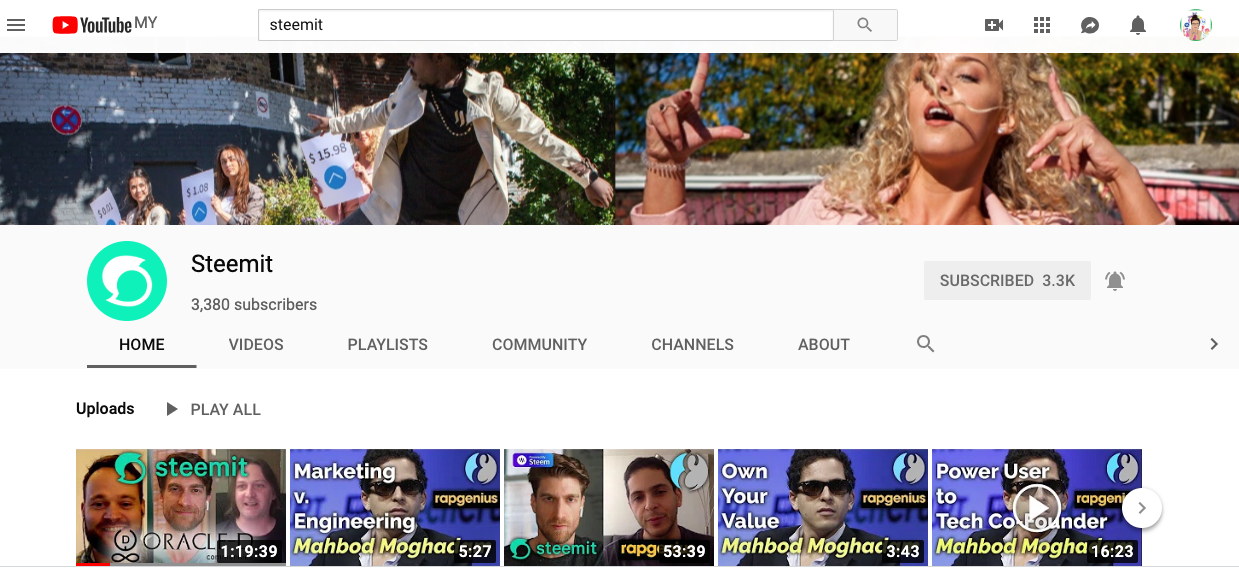
Task: Click the SUBSCRIBED 3.3K button
Action: 1007,281
